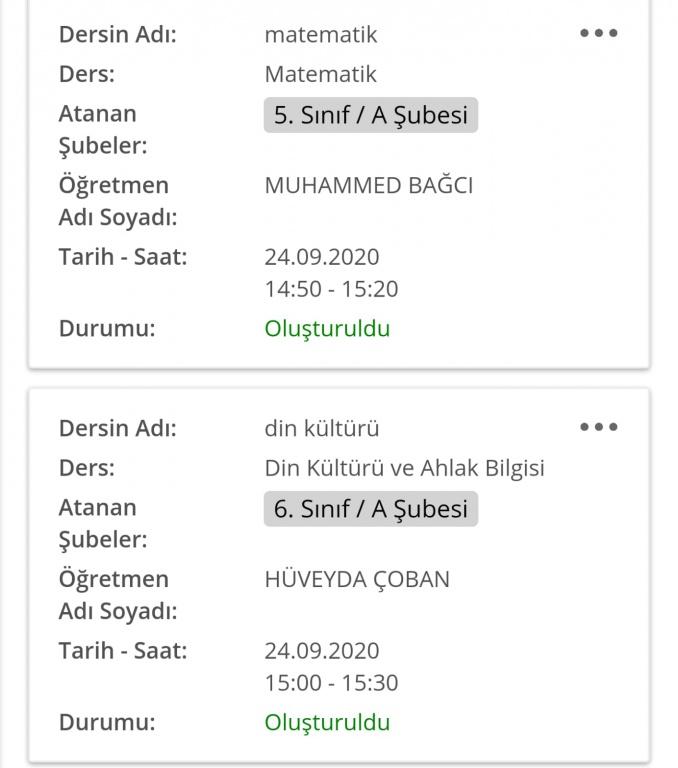Select teacher name MUHAMMED BAĞCI
The height and width of the screenshot is (768, 678).
point(368,186)
